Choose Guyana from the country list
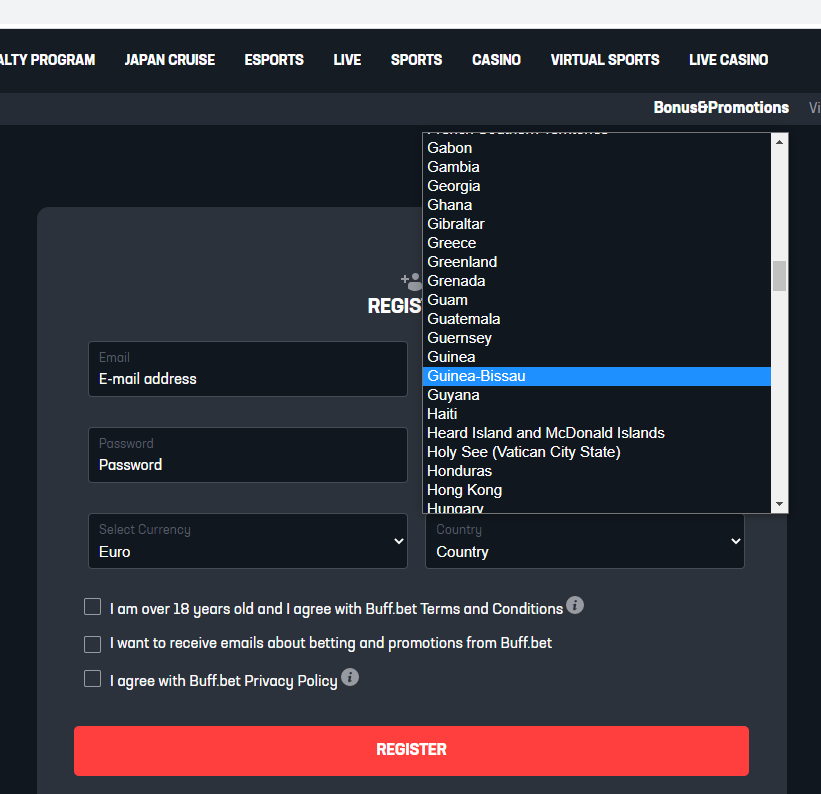 point(596,395)
